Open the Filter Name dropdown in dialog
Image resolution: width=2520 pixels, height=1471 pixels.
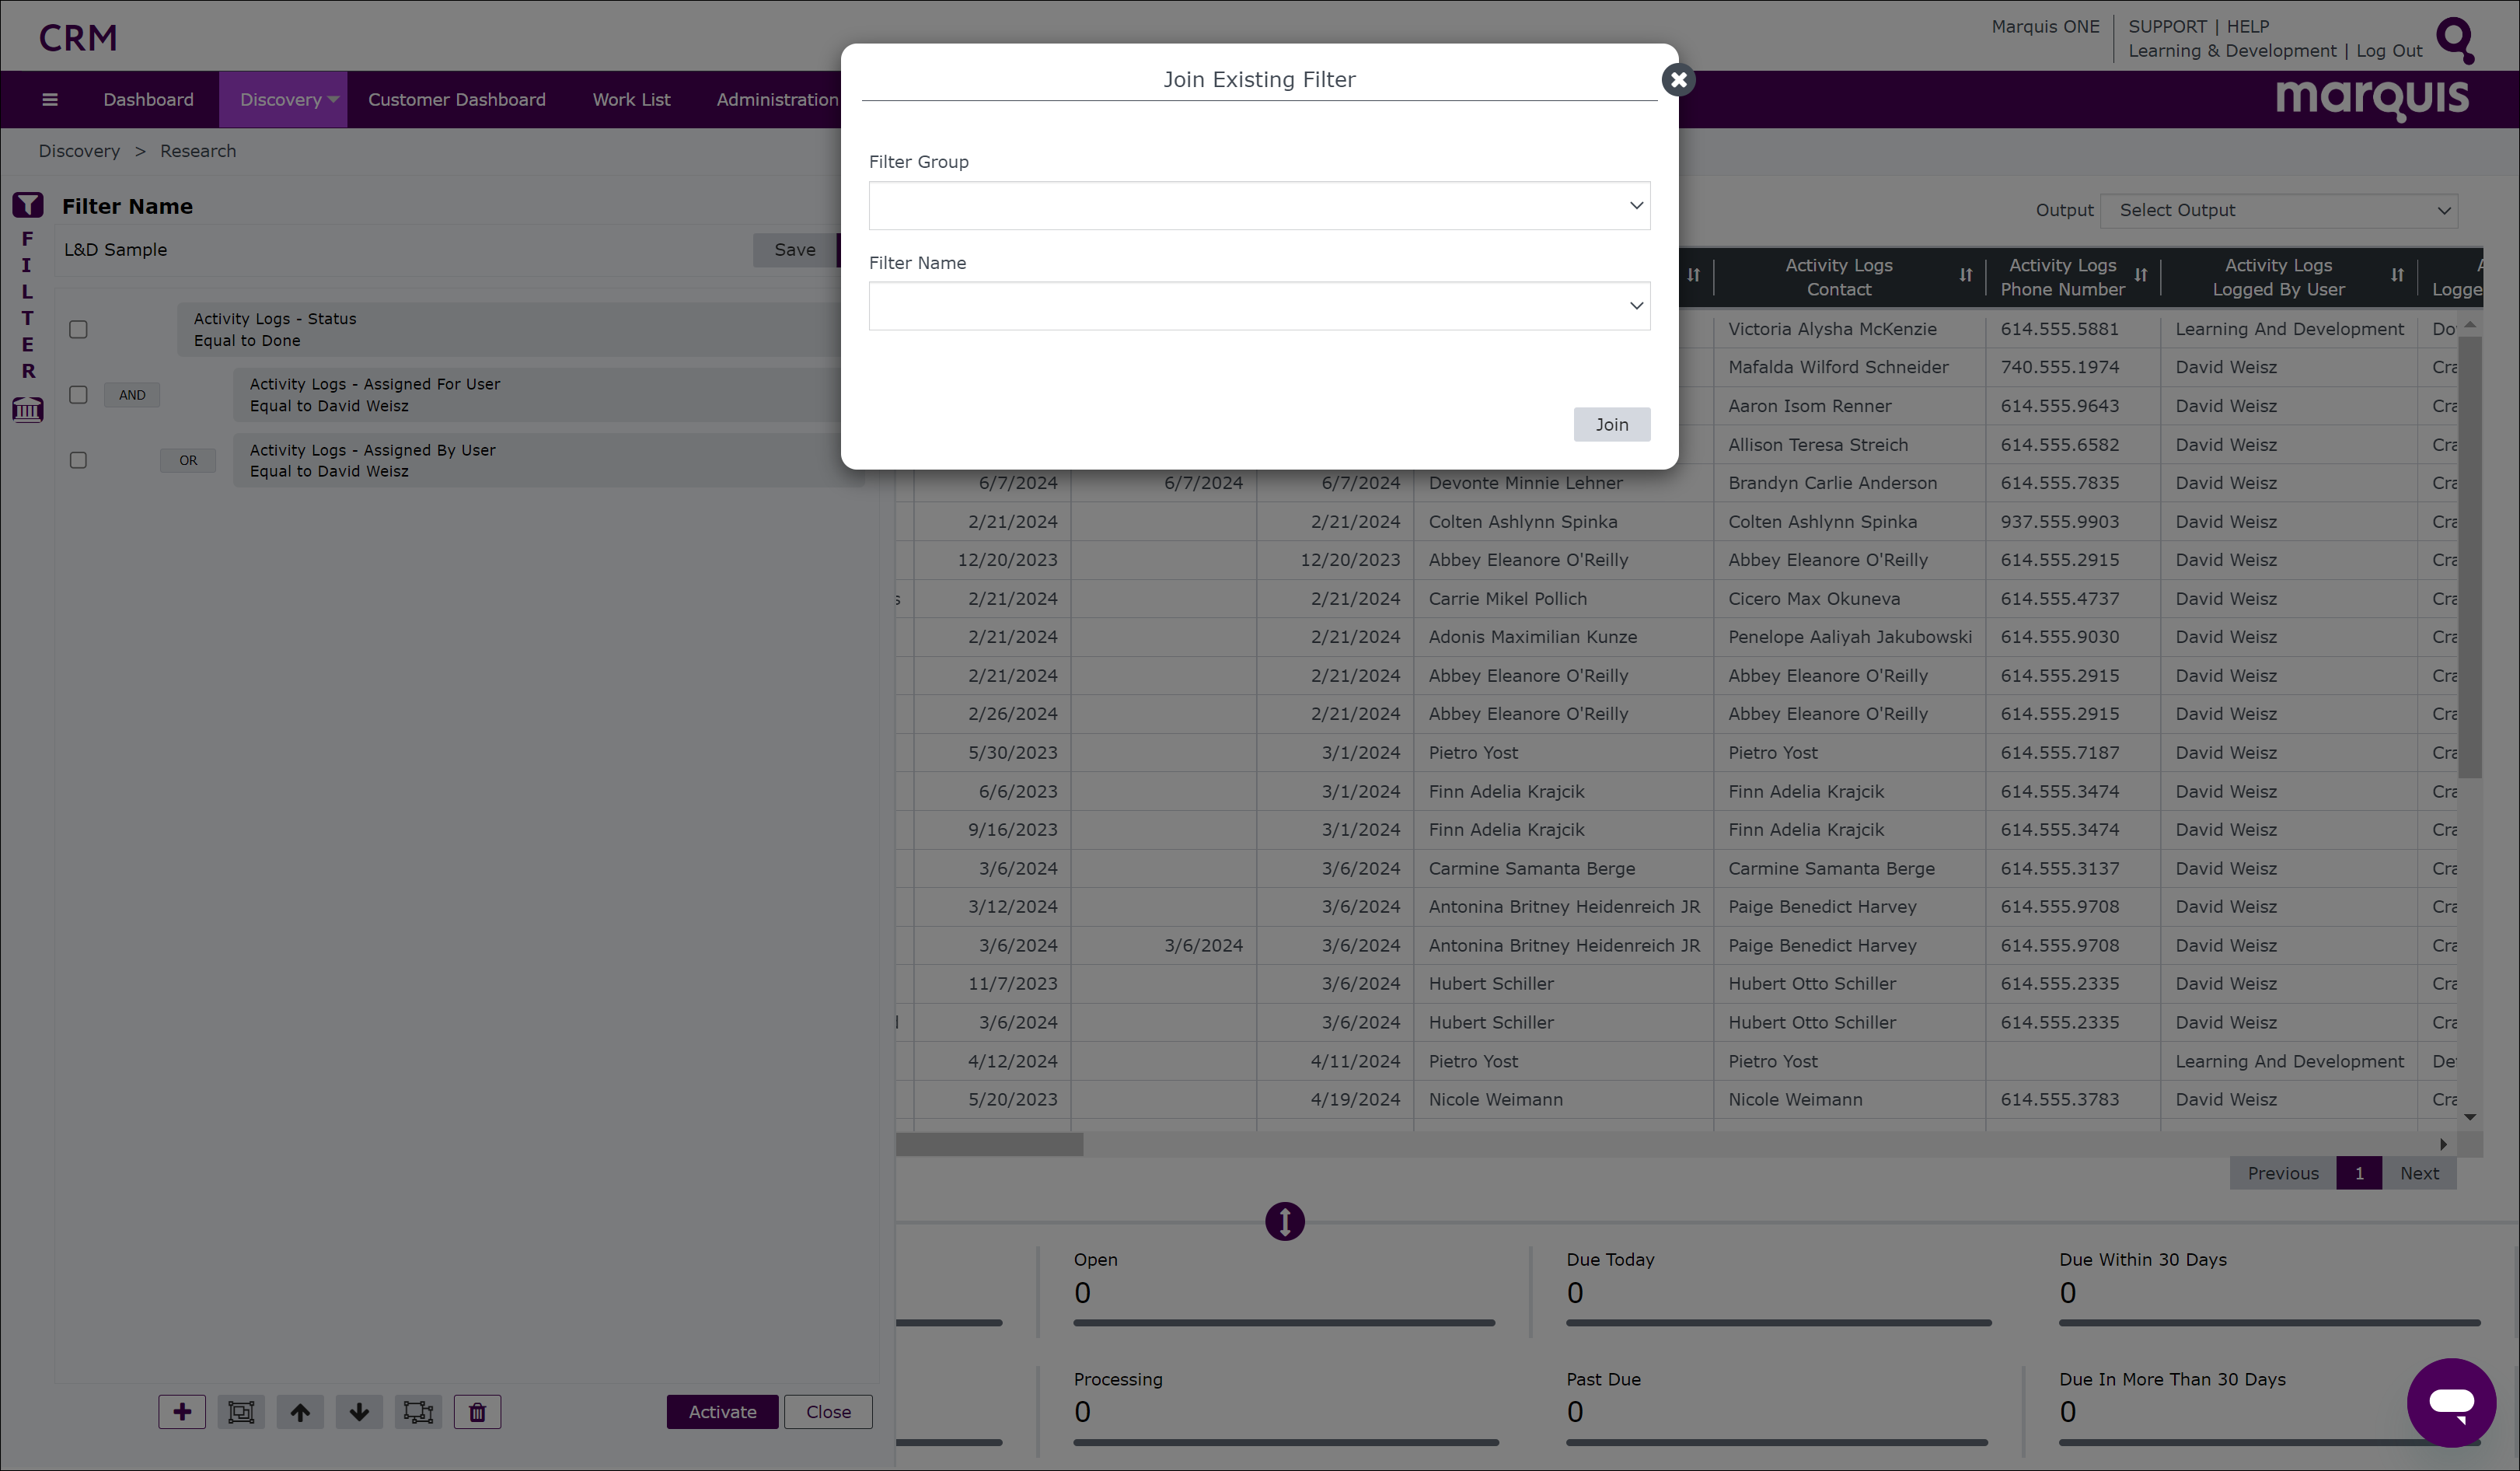click(x=1259, y=306)
